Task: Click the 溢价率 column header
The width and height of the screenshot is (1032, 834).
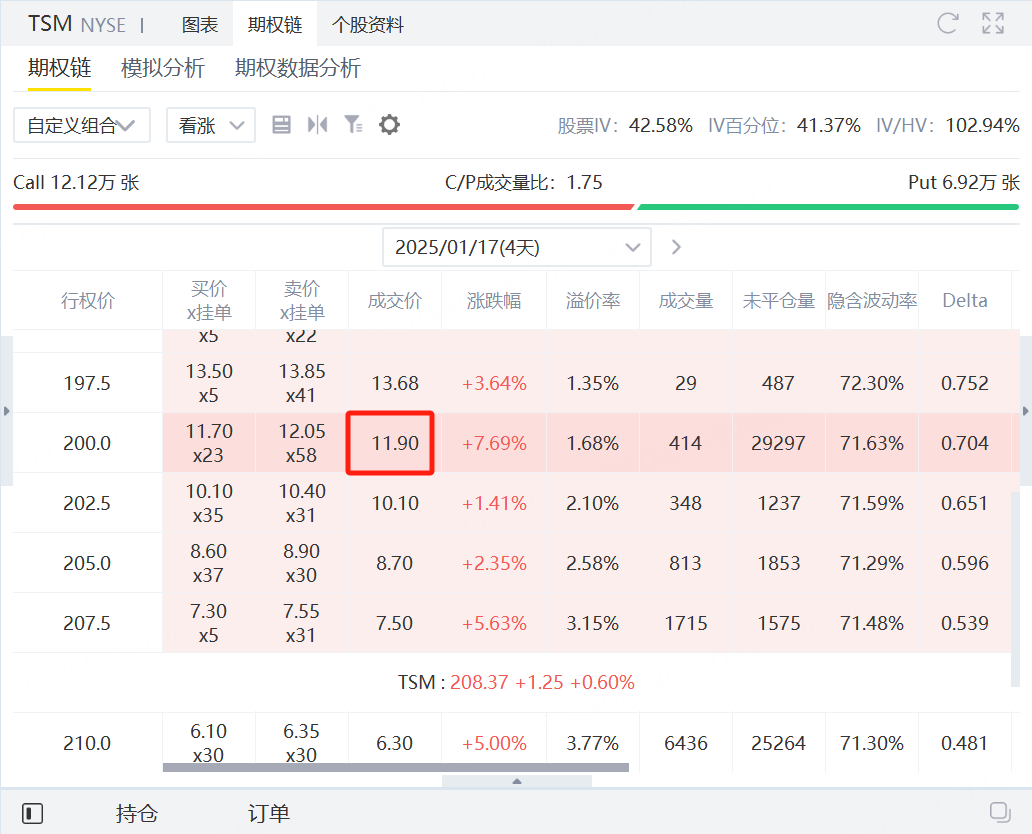Action: pos(593,301)
